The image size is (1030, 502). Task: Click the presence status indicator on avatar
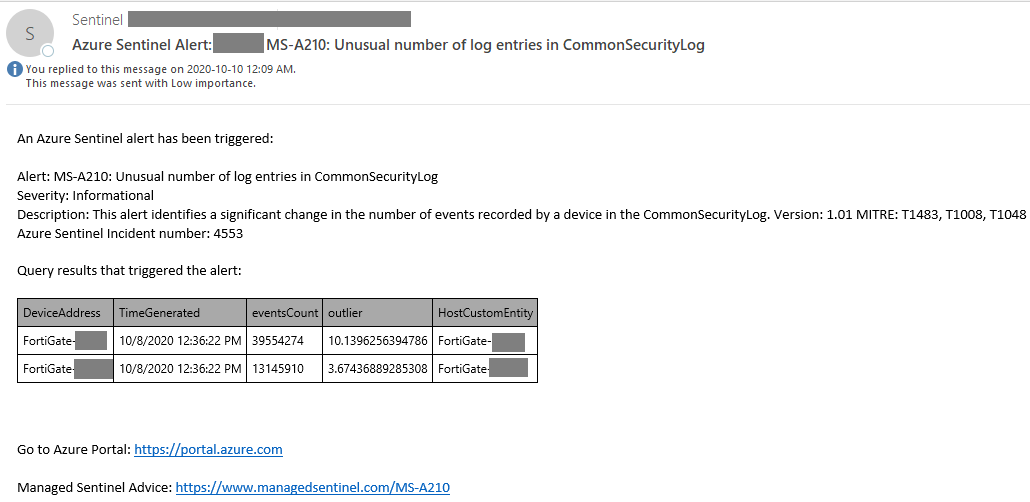(x=48, y=51)
